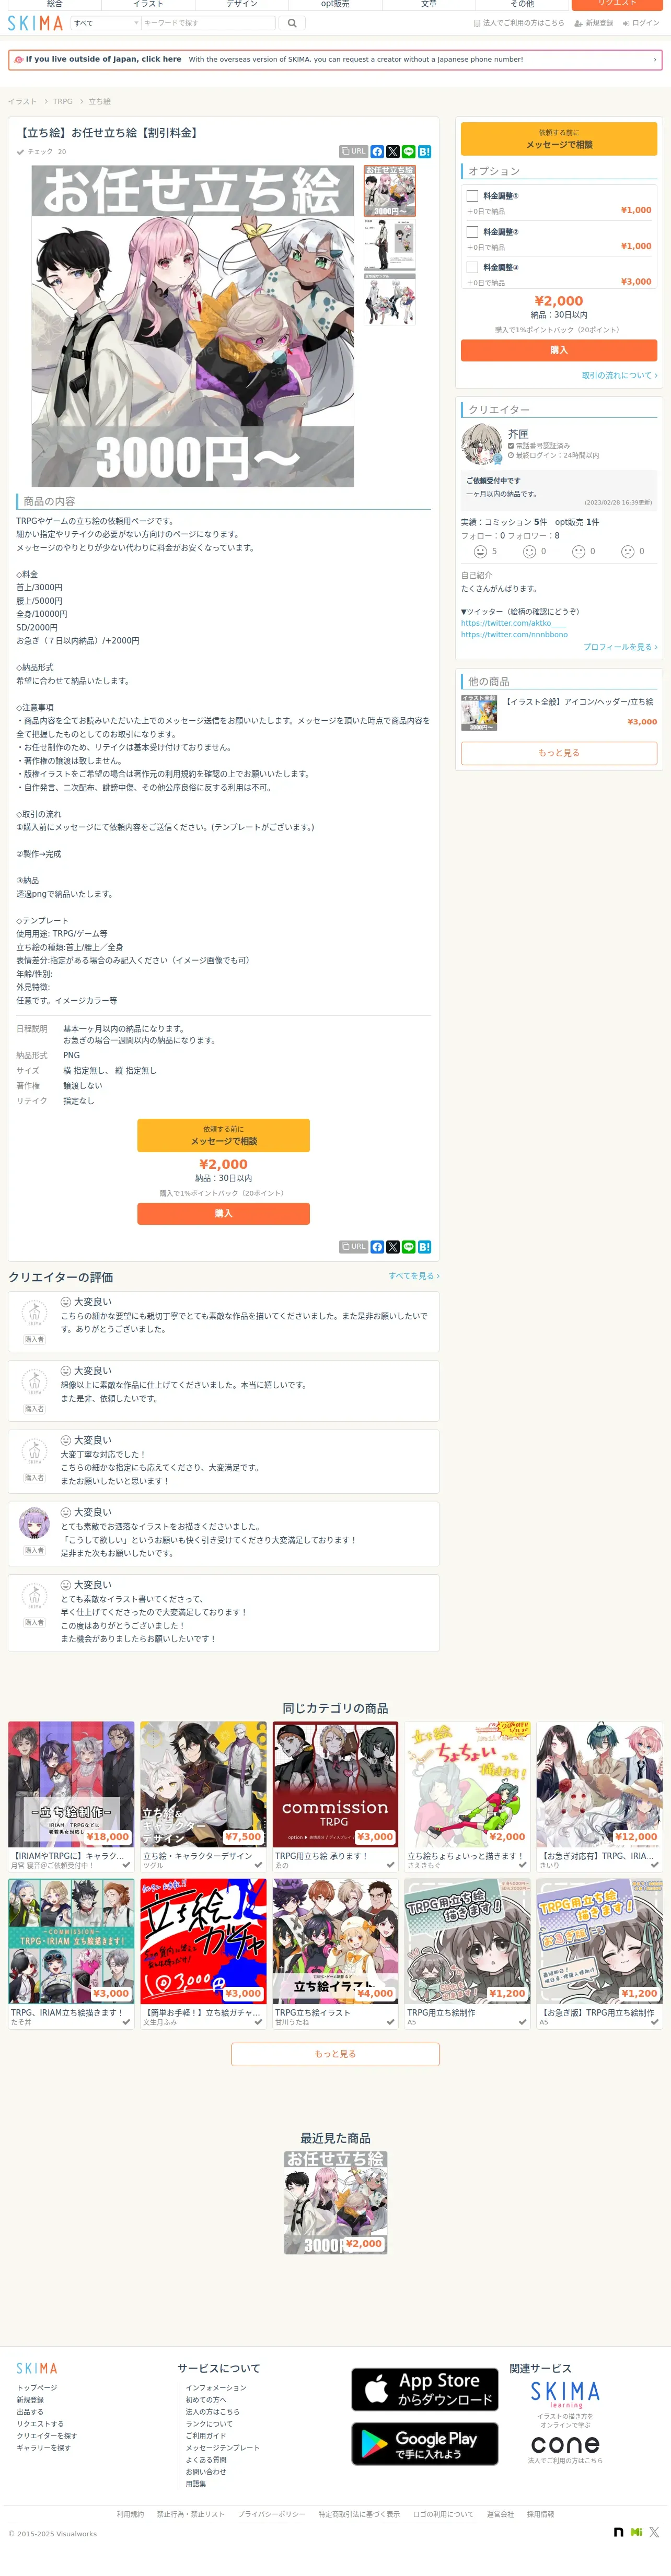
Task: Open プロフィールを見る link
Action: pyautogui.click(x=620, y=647)
